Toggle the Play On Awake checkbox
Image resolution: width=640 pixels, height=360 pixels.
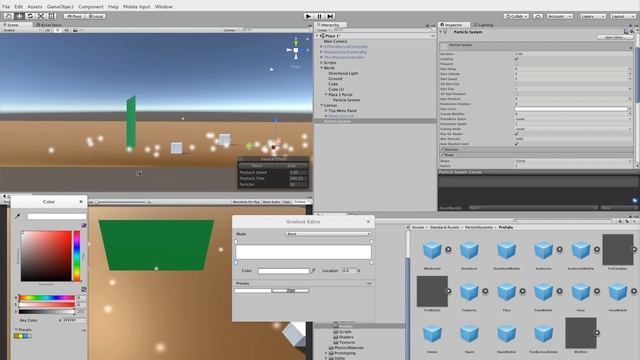(x=516, y=133)
